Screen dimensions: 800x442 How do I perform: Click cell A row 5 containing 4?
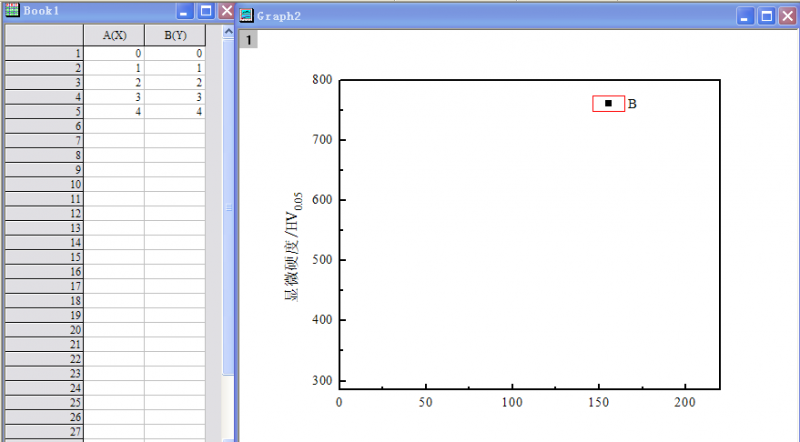114,112
